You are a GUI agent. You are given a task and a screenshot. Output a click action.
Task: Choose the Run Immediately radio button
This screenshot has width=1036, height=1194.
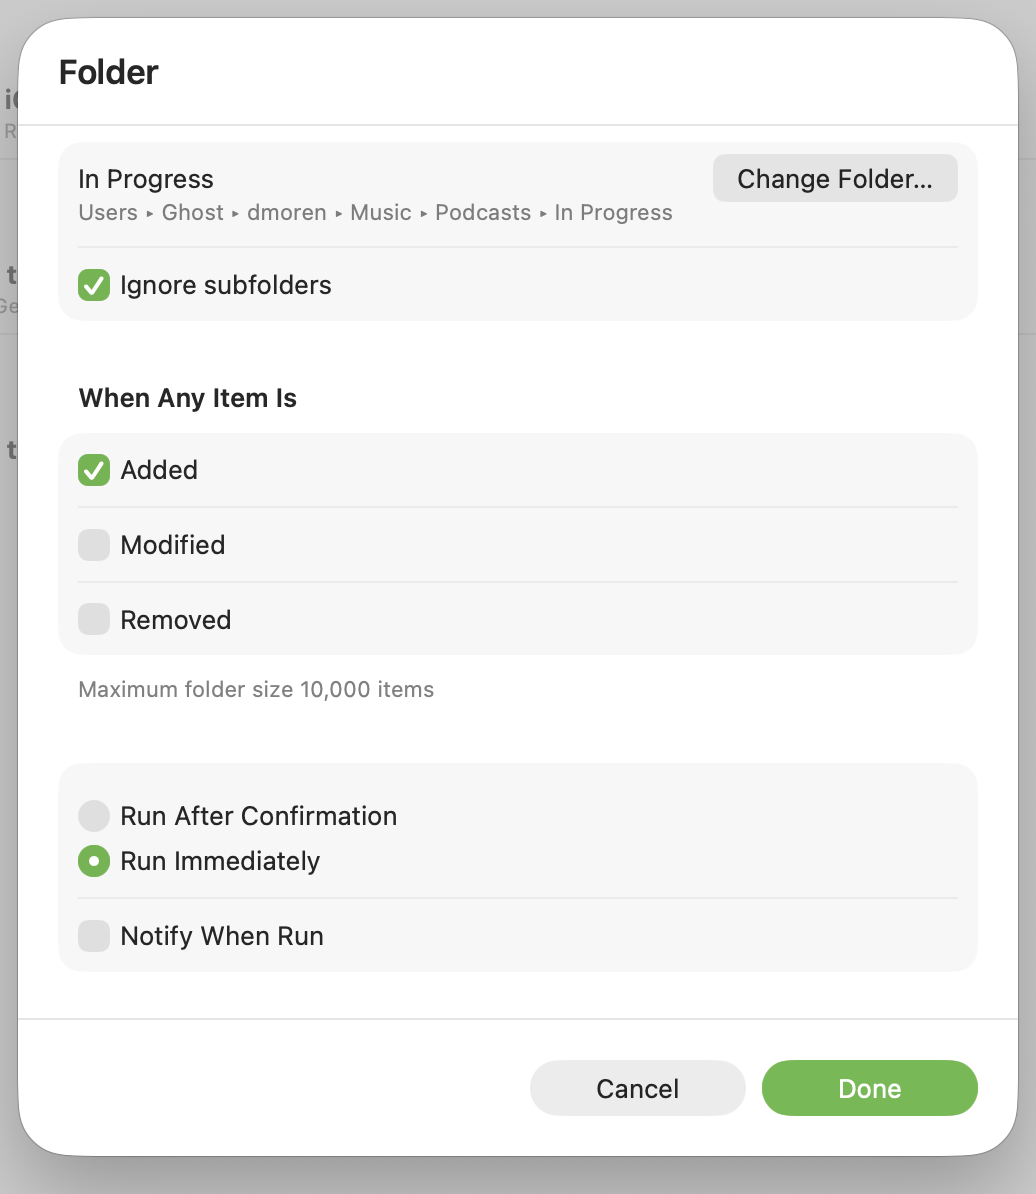click(x=94, y=861)
